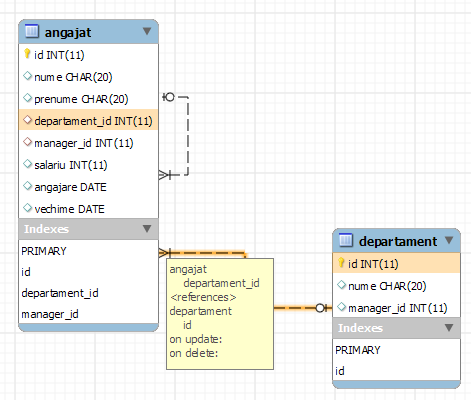Click the yellow relationship tooltip box
The image size is (471, 400).
(x=220, y=314)
